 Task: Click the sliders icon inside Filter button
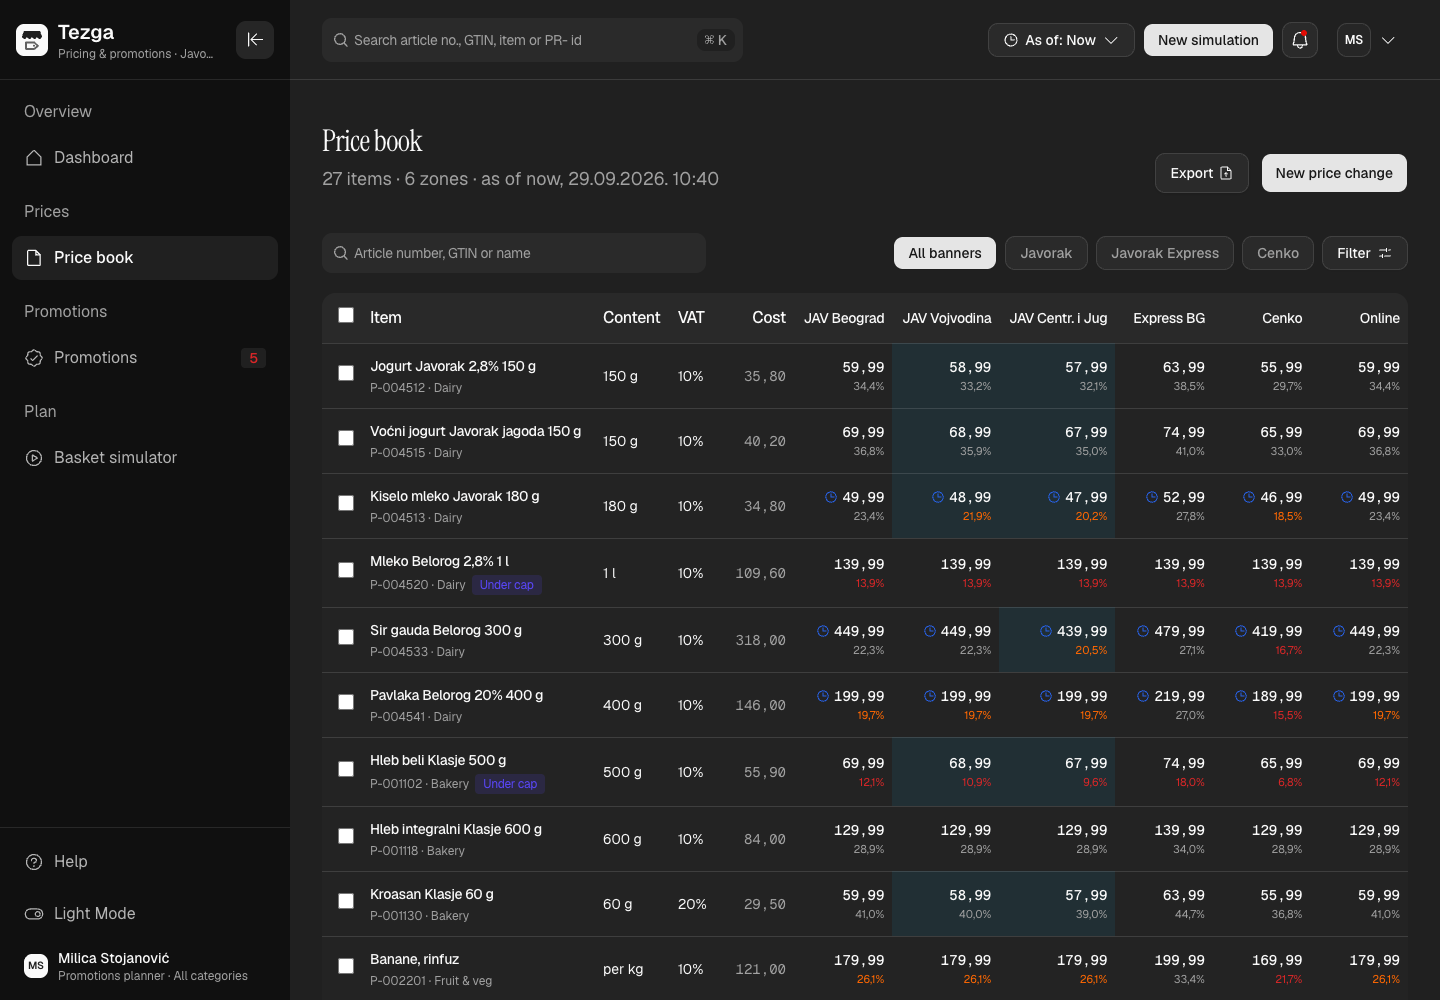[x=1385, y=253]
